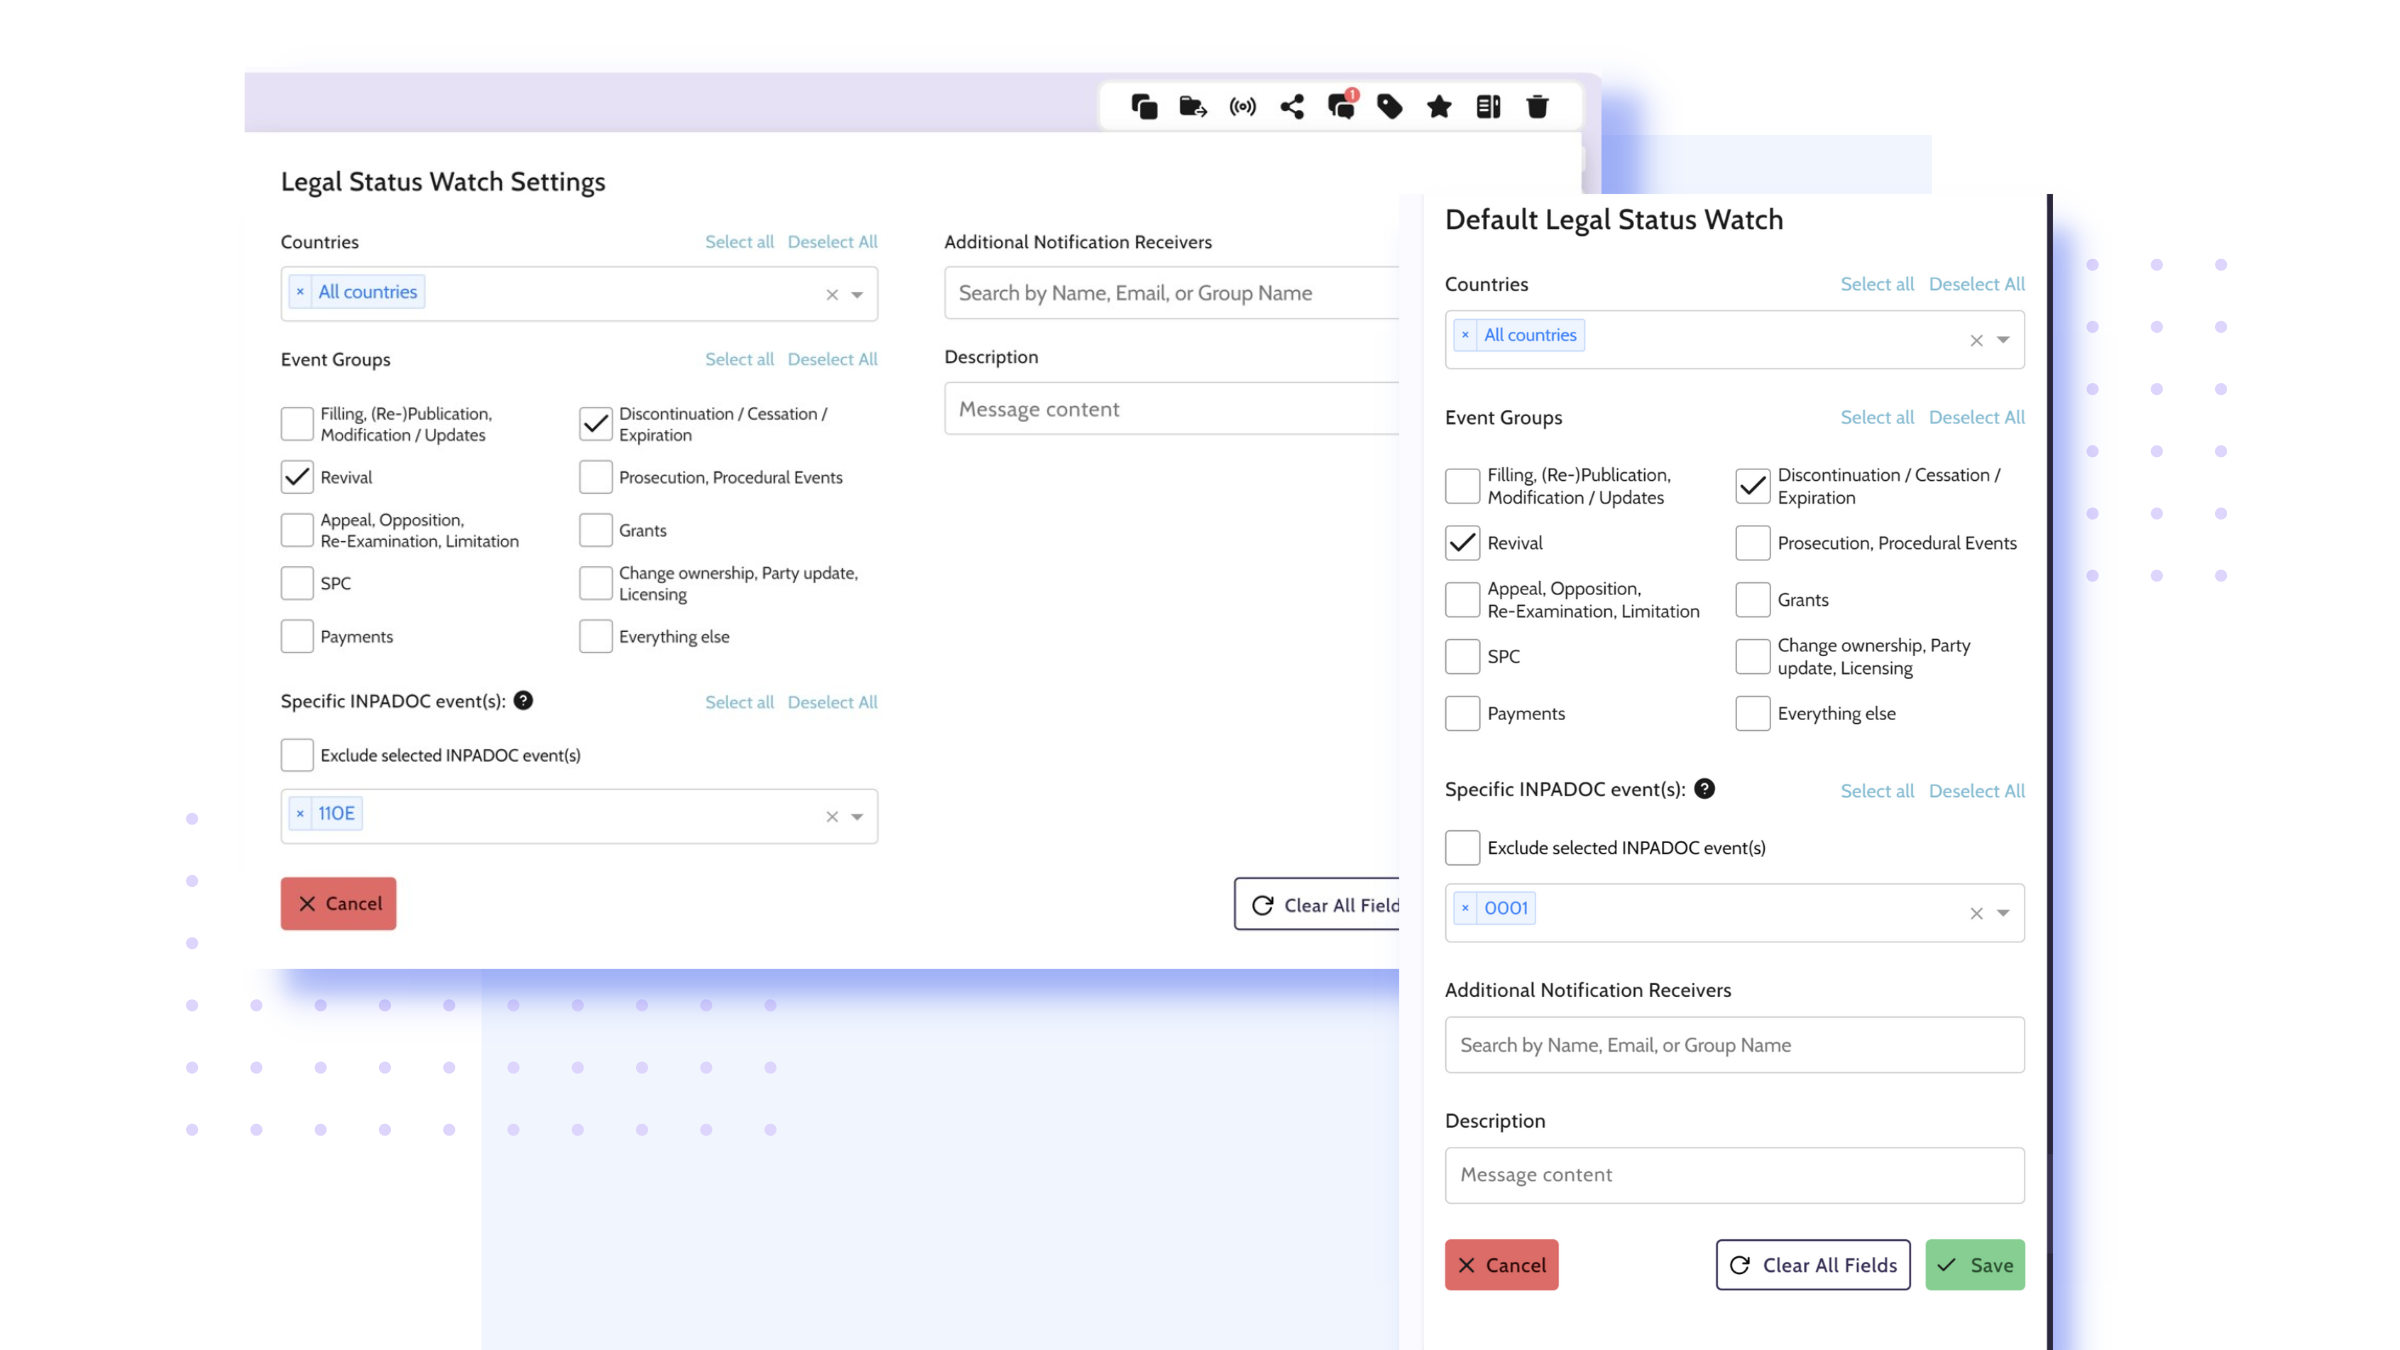Expand Countries dropdown in Default Legal Status Watch
This screenshot has height=1350, width=2400.
(2003, 340)
